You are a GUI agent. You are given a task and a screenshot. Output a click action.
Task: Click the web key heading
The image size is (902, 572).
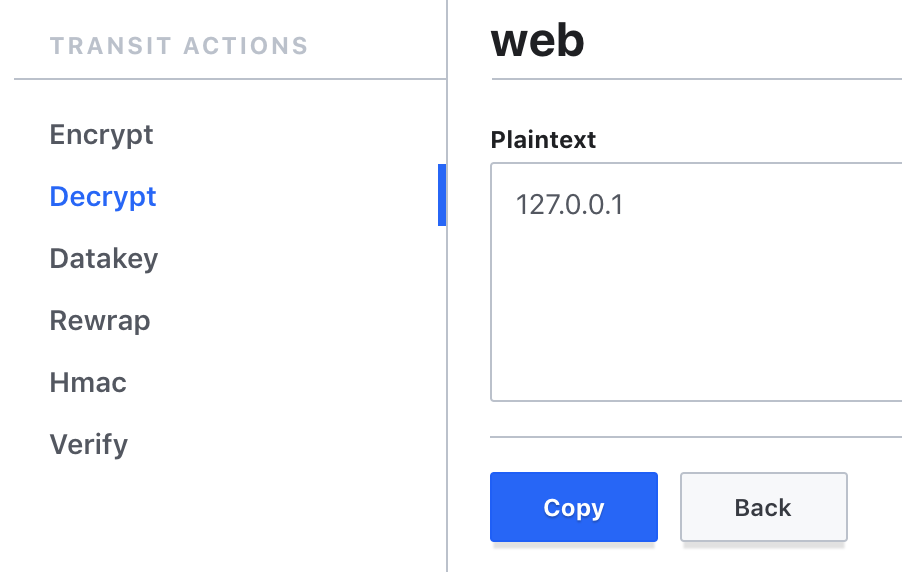(537, 40)
